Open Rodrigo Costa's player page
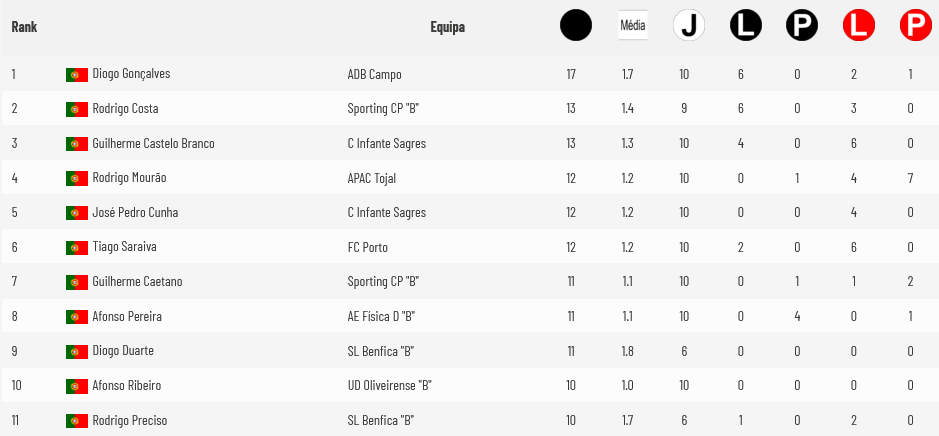Viewport: 939px width, 436px height. pos(125,108)
